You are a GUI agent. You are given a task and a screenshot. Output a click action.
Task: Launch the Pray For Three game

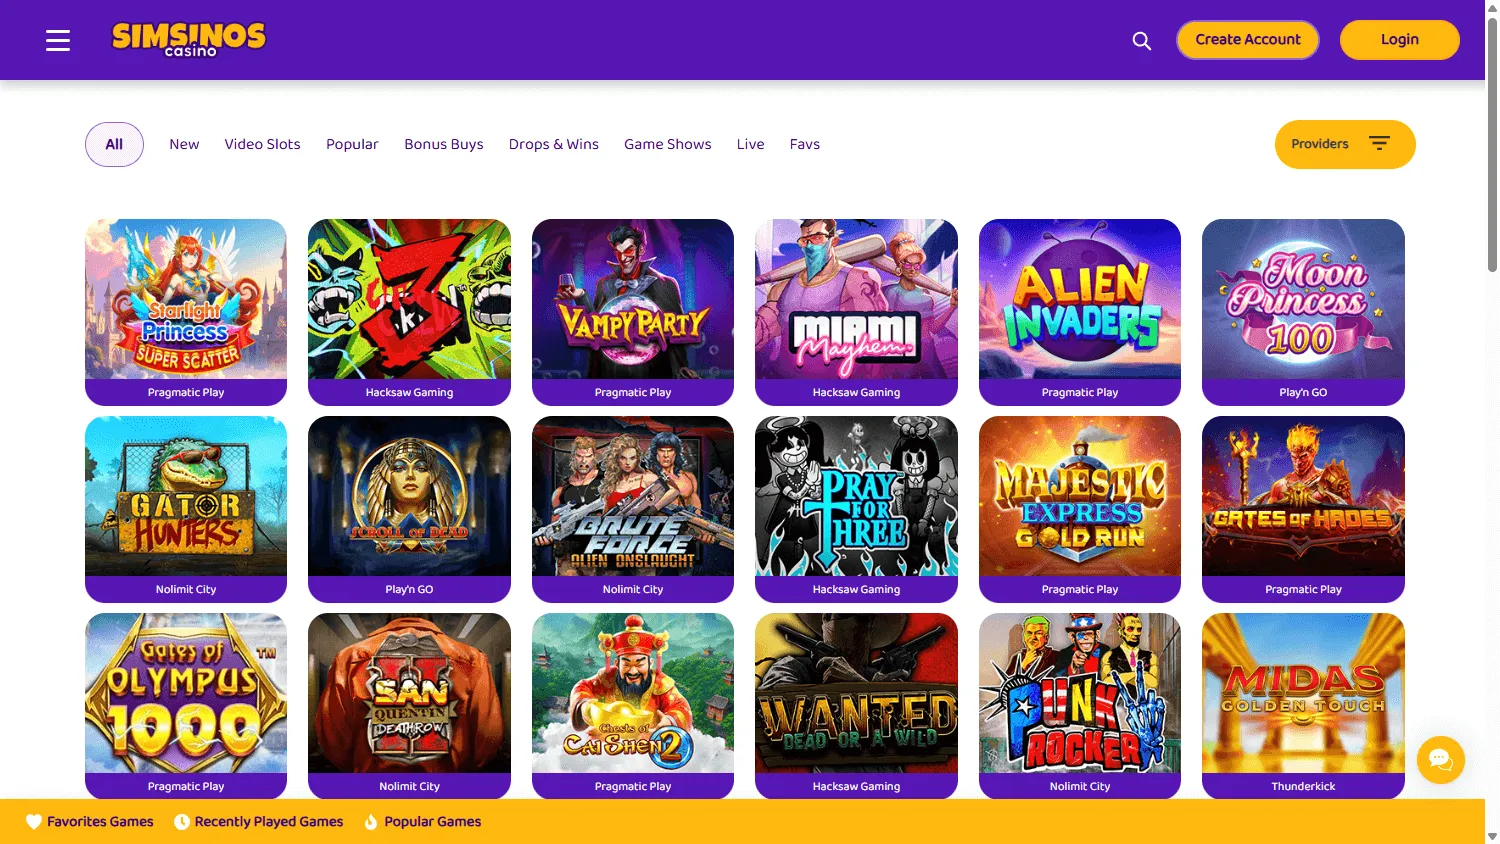pyautogui.click(x=856, y=509)
